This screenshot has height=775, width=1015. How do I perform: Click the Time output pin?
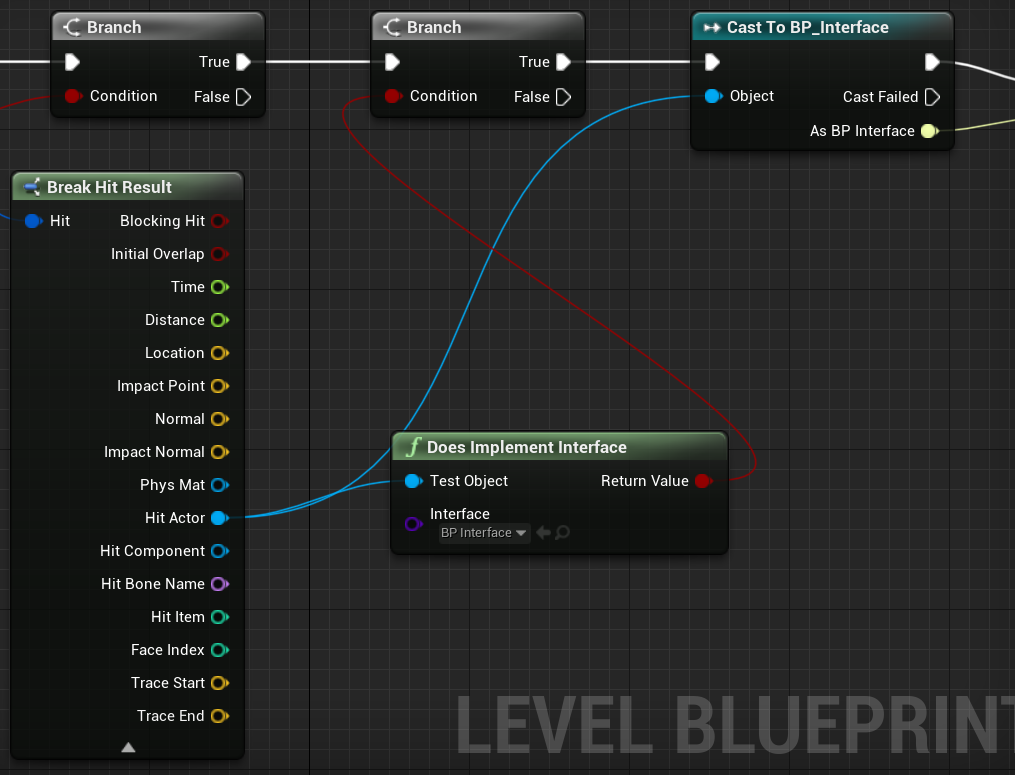(x=220, y=287)
